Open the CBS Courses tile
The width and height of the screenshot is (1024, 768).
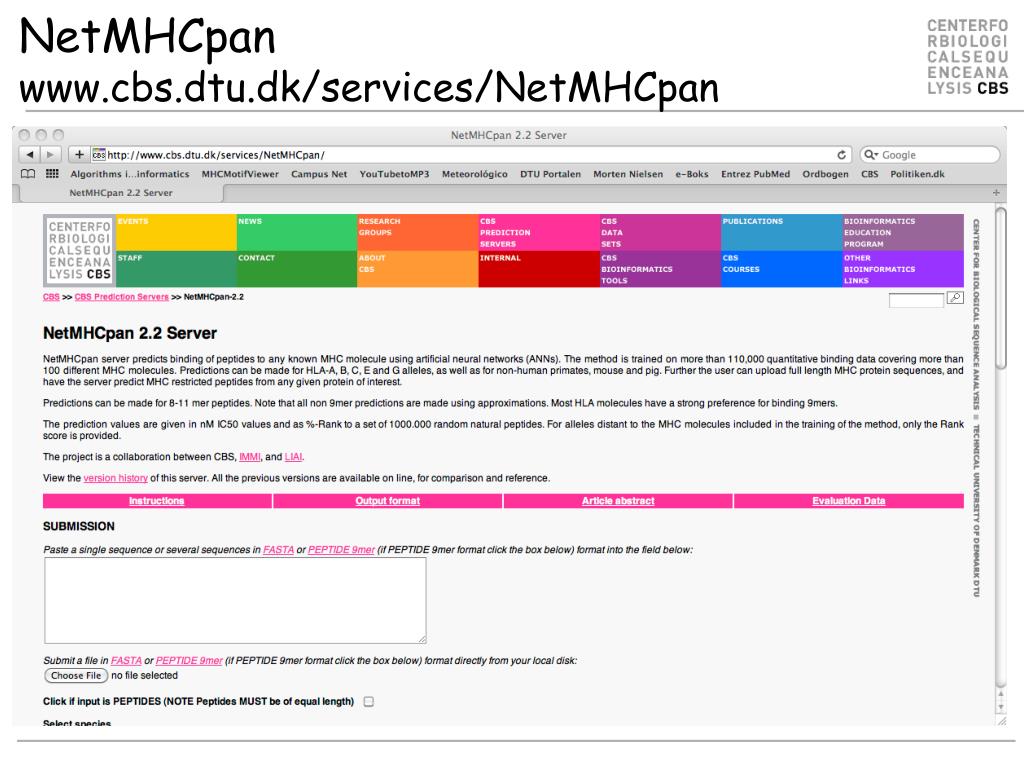(782, 269)
